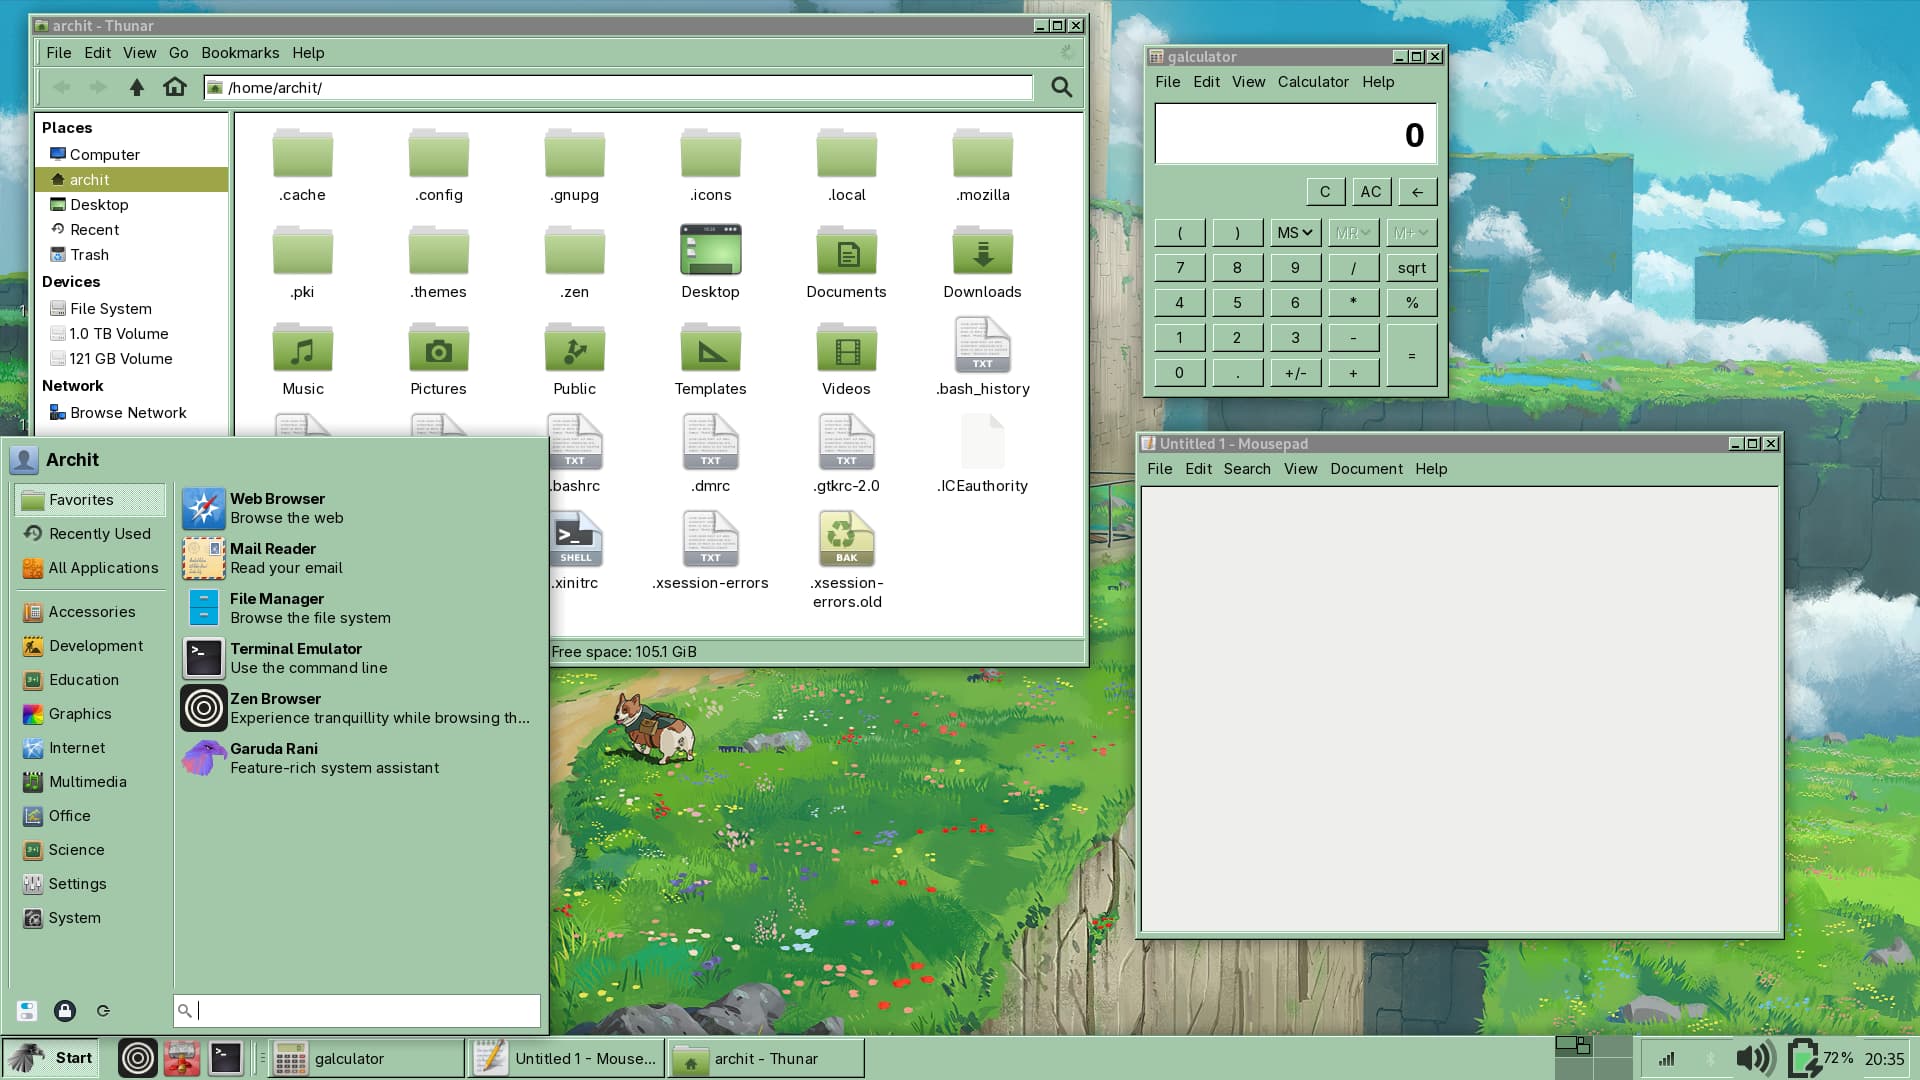Click the lock screen icon in menu
The image size is (1920, 1080).
[x=65, y=1011]
